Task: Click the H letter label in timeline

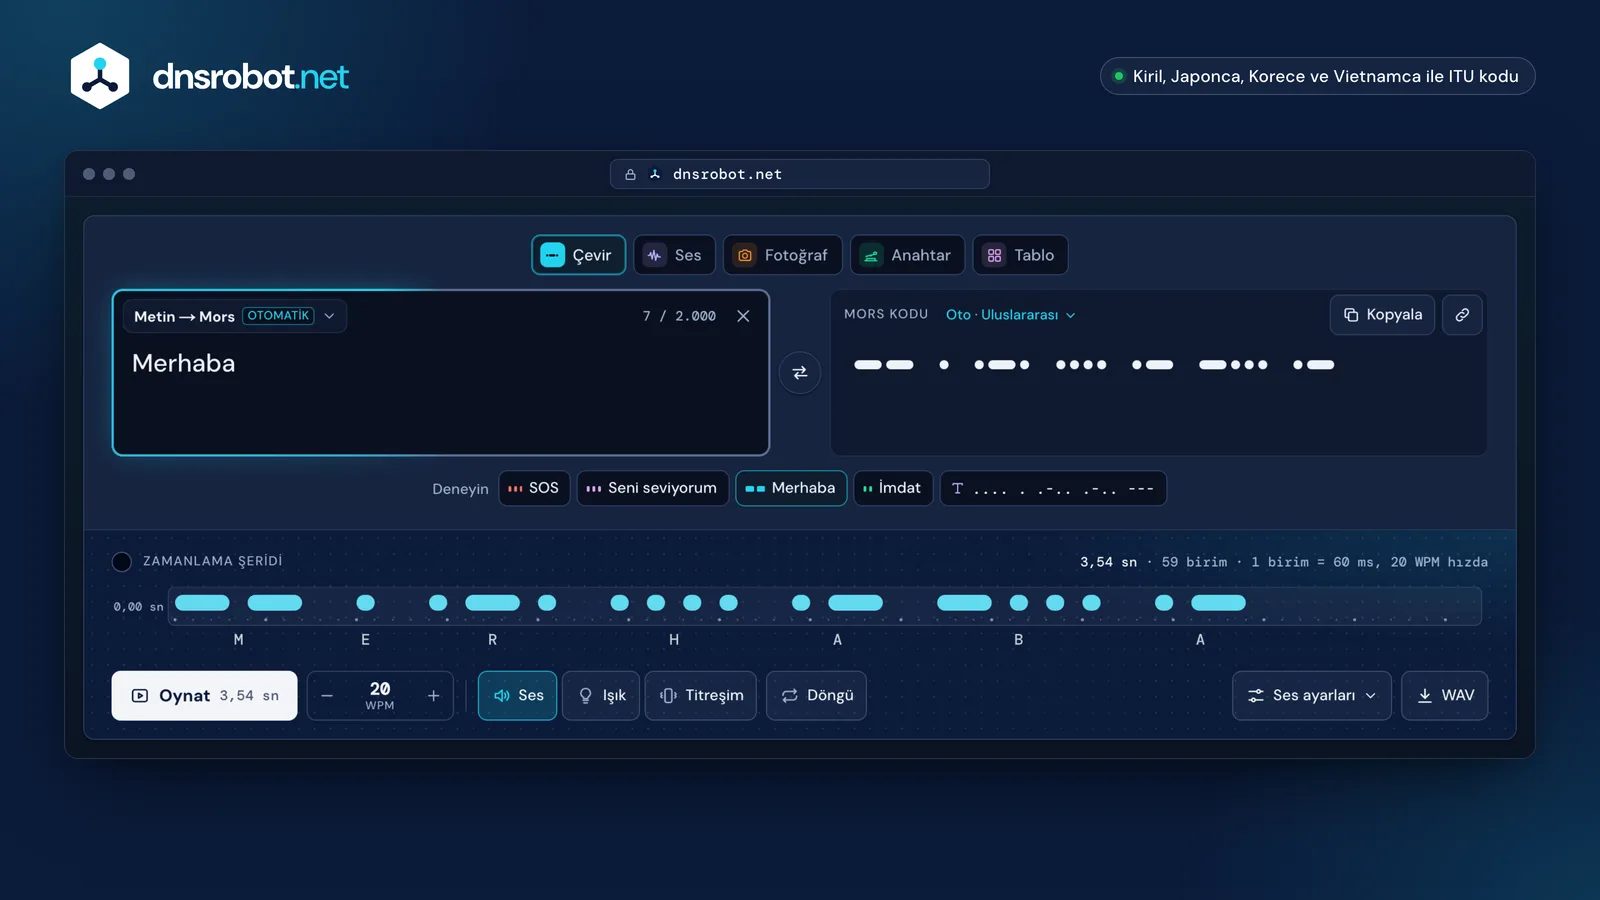Action: click(674, 640)
